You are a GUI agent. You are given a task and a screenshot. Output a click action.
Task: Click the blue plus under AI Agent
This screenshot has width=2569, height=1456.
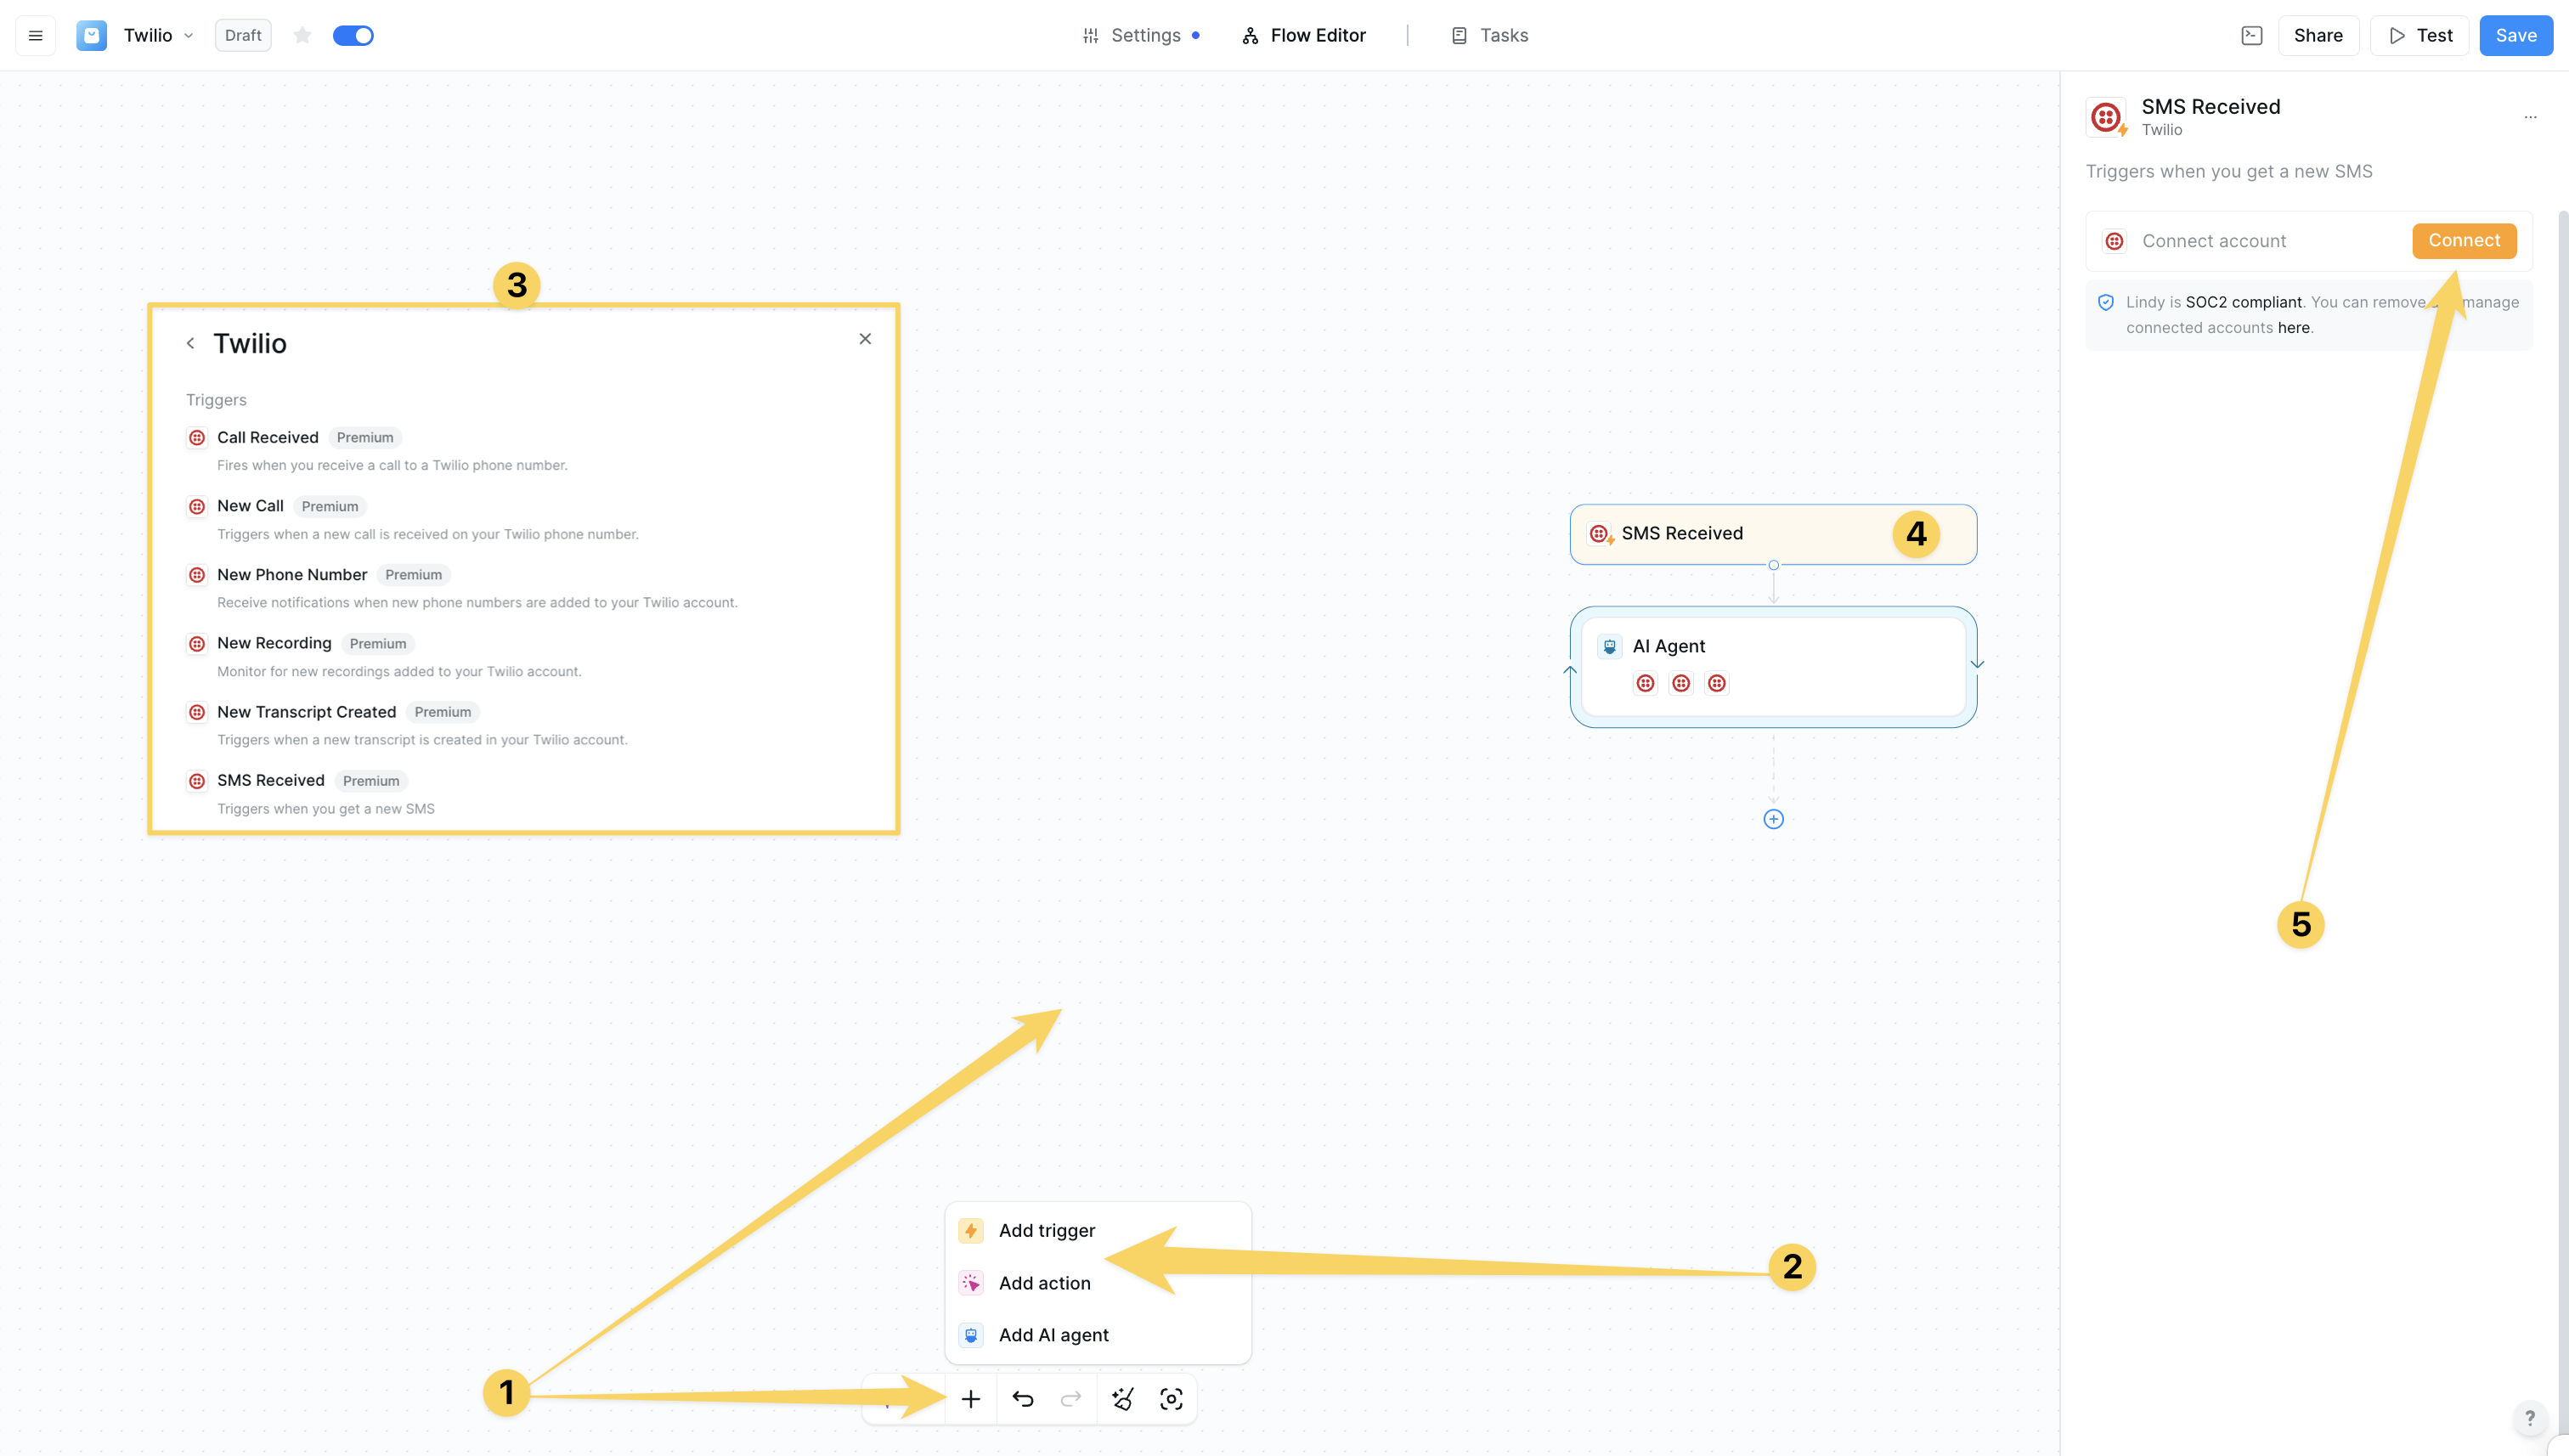click(x=1773, y=819)
